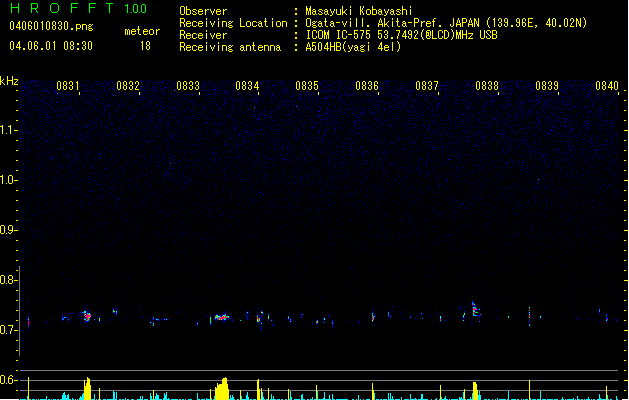The height and width of the screenshot is (400, 629).
Task: Click the long meteor echo before 0834
Action: 221,317
